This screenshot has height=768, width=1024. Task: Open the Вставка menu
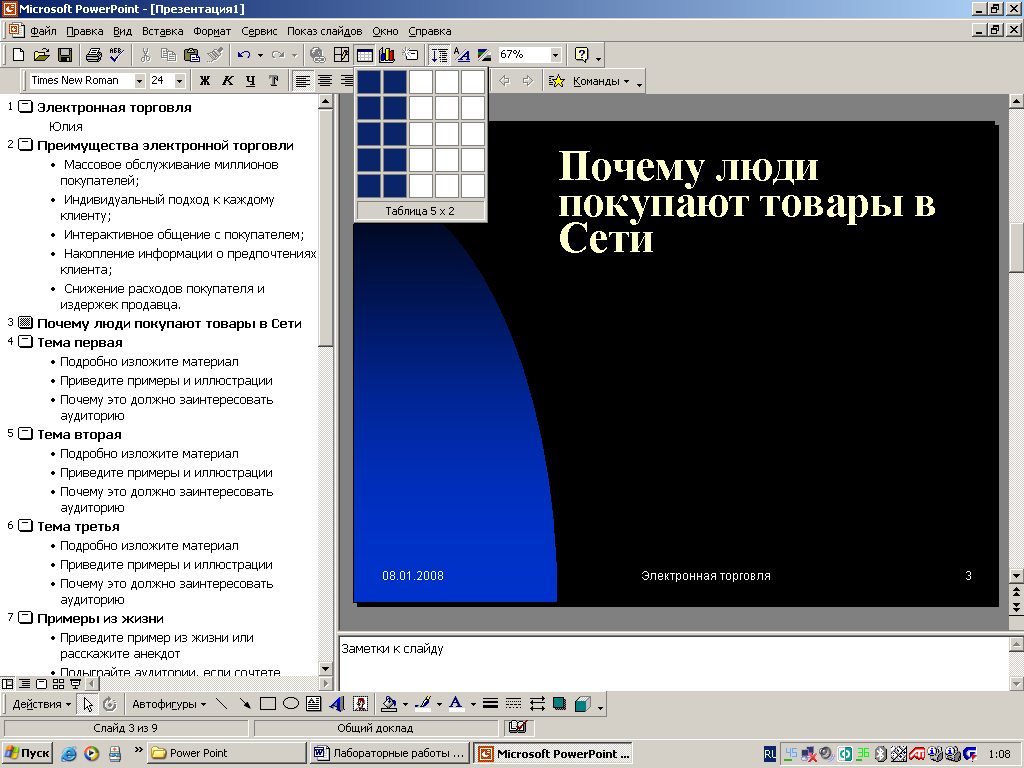[x=163, y=31]
